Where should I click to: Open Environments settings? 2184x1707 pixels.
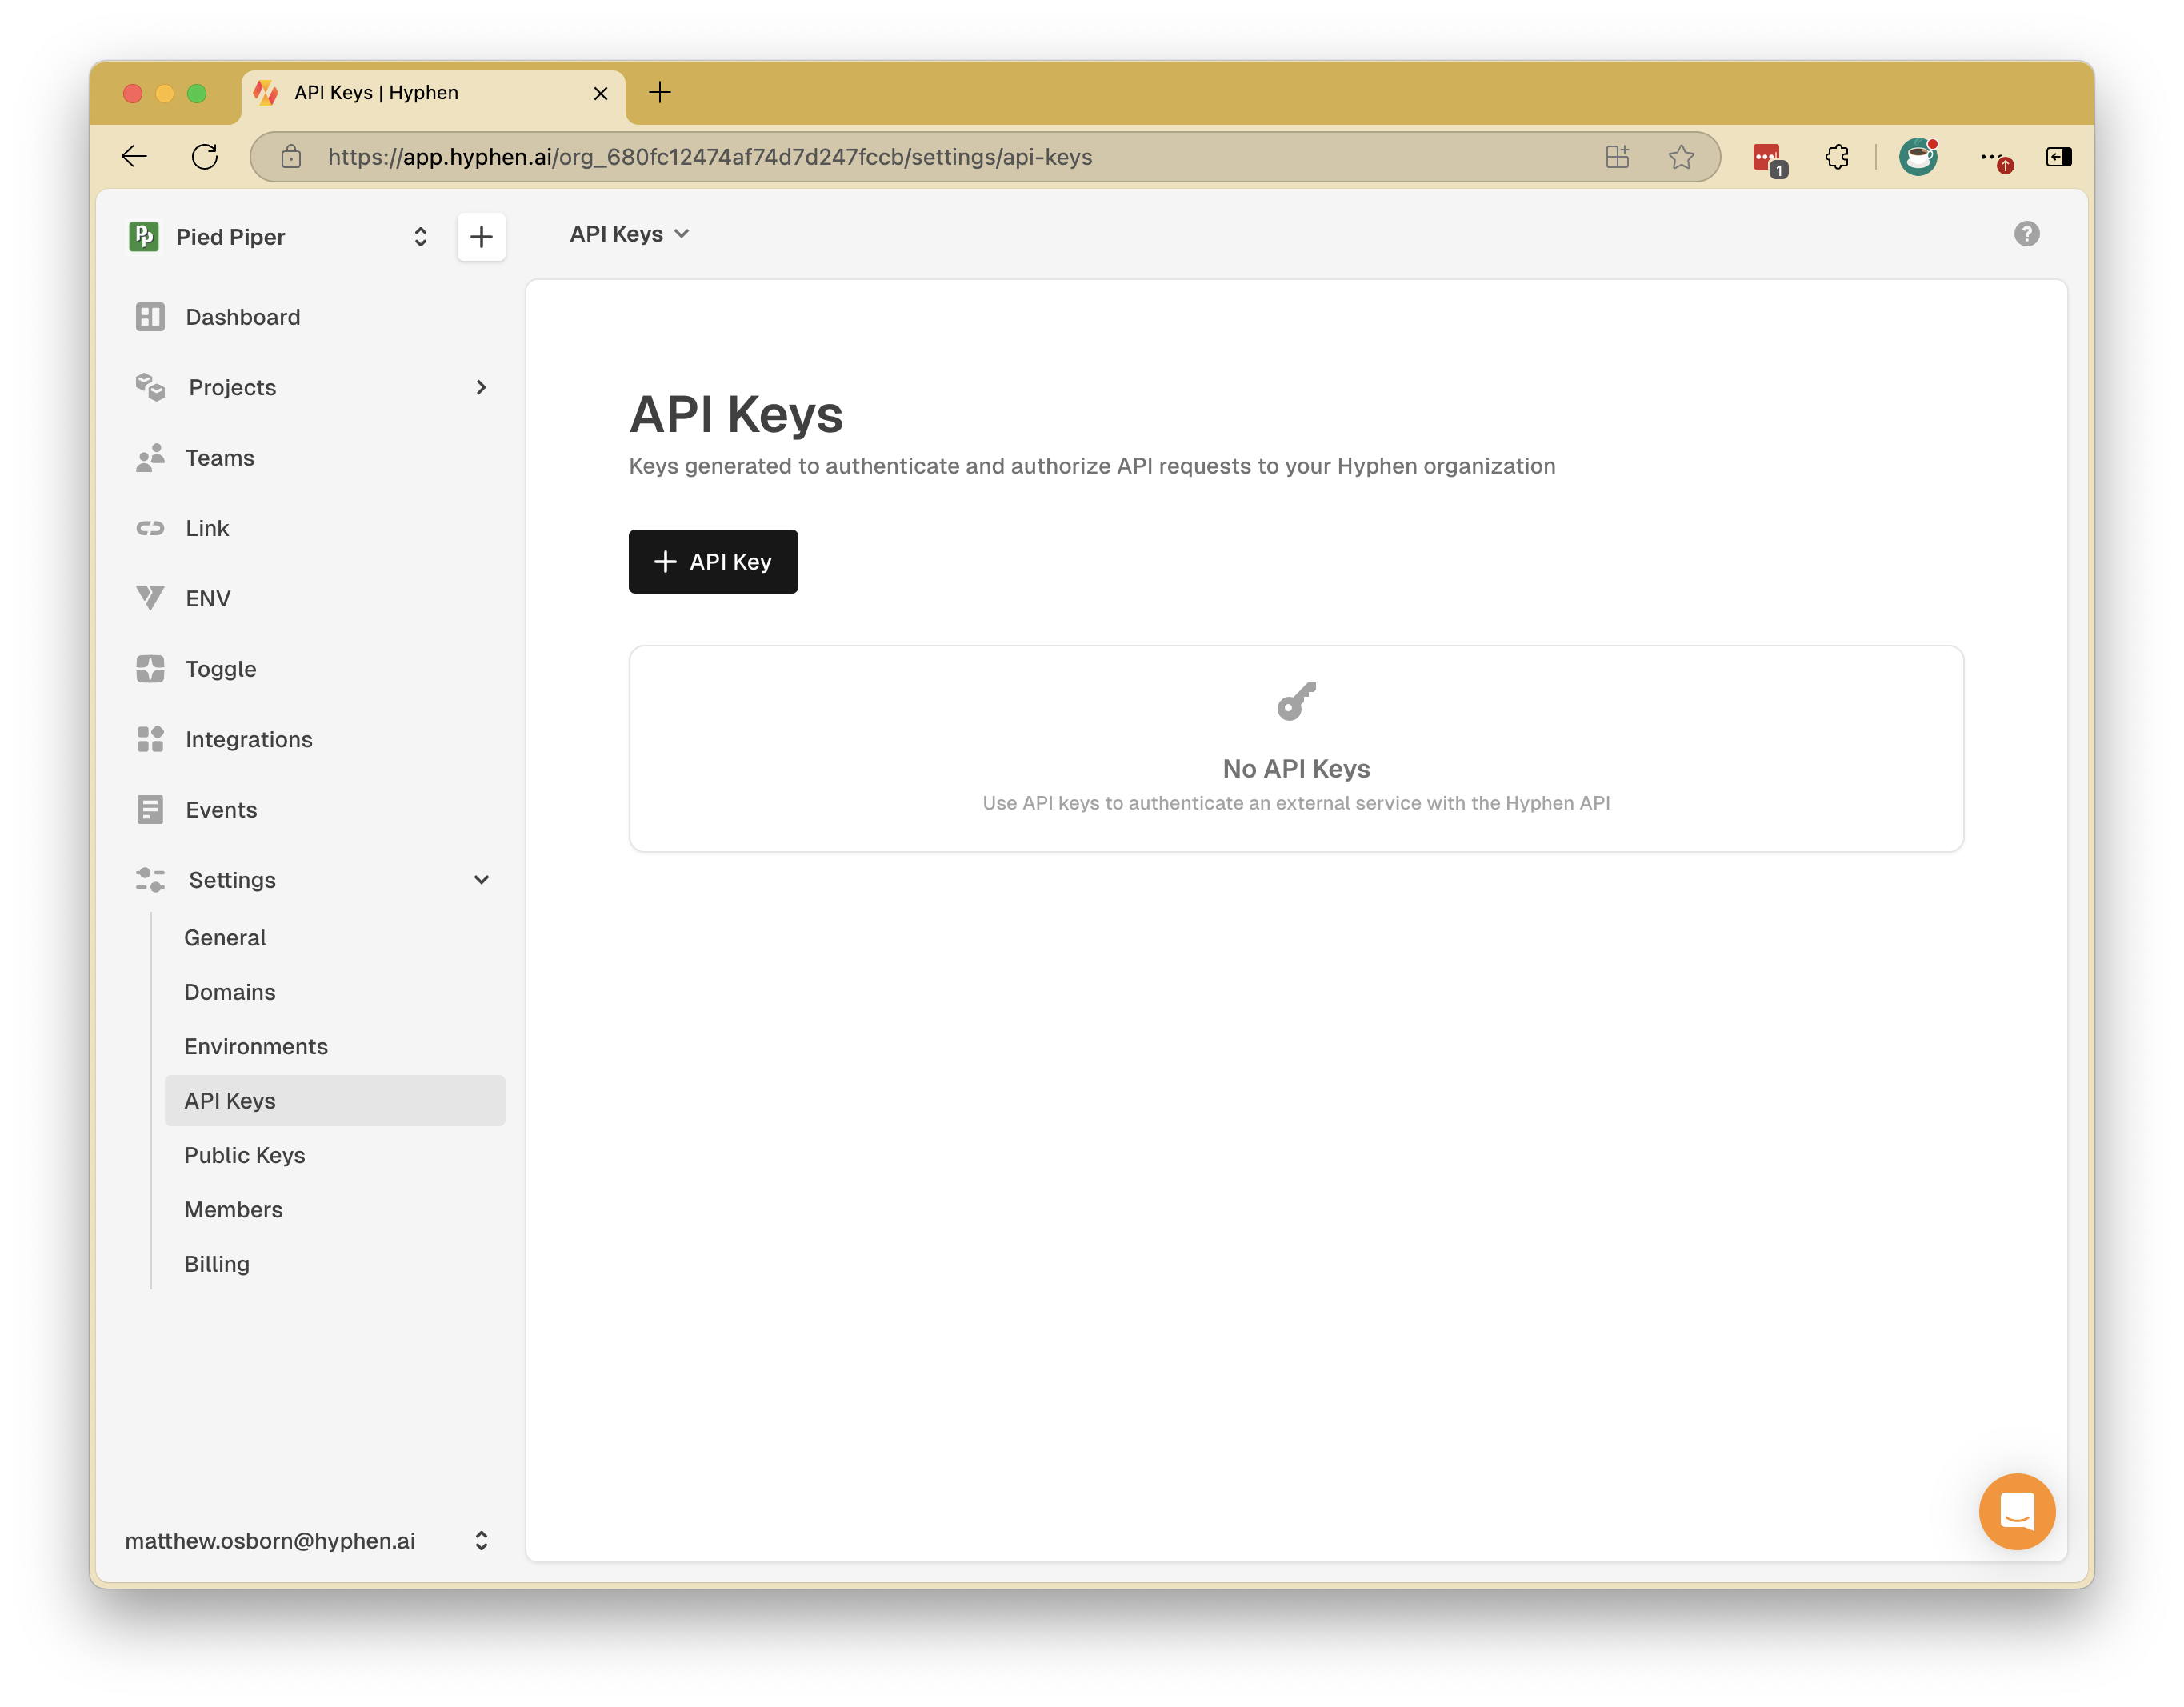coord(335,1046)
